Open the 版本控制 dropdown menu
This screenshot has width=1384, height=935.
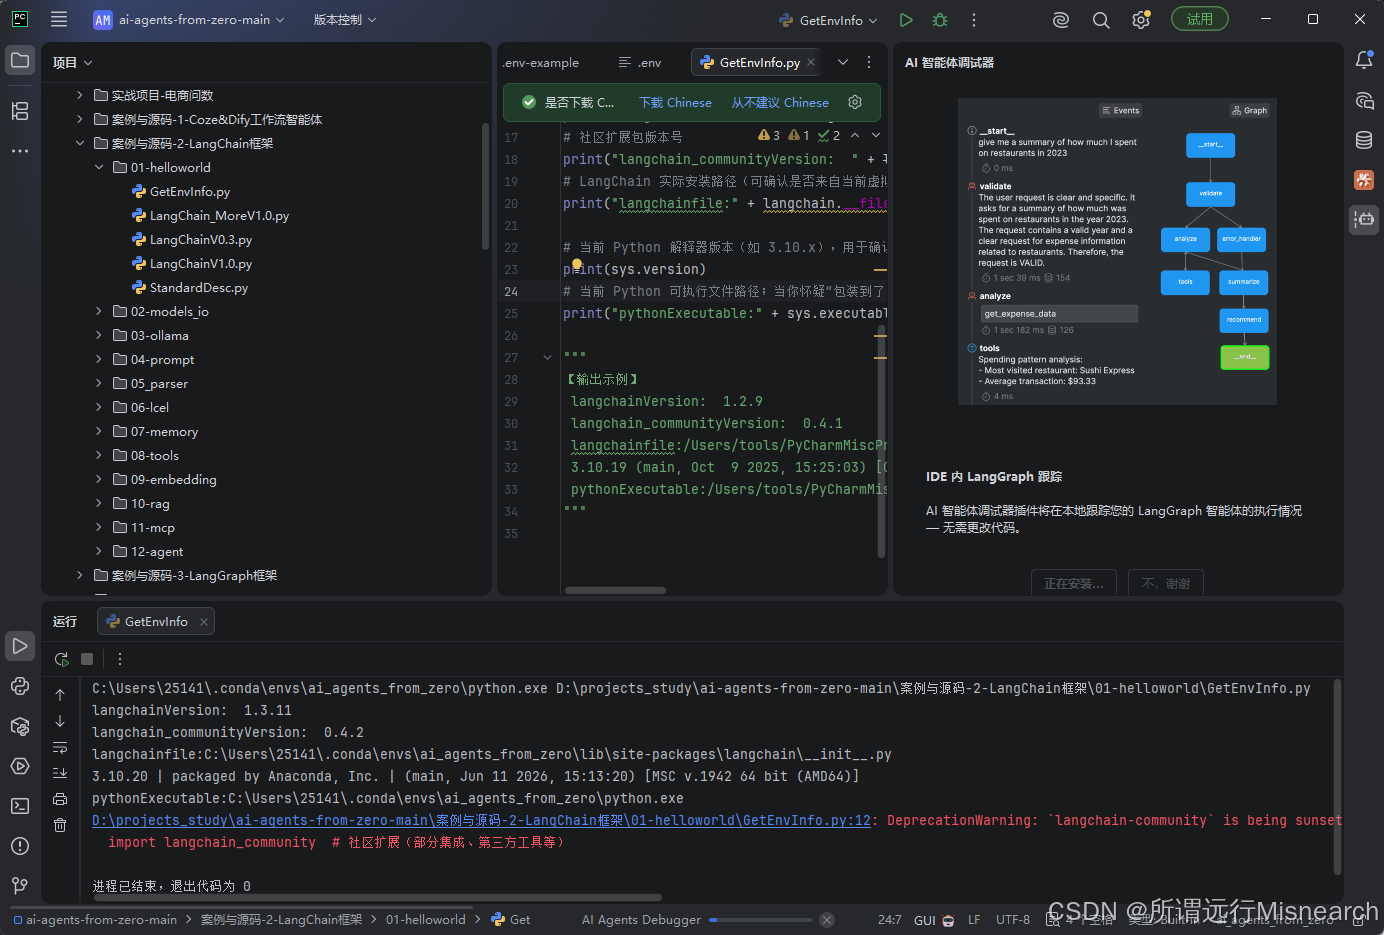tap(345, 19)
